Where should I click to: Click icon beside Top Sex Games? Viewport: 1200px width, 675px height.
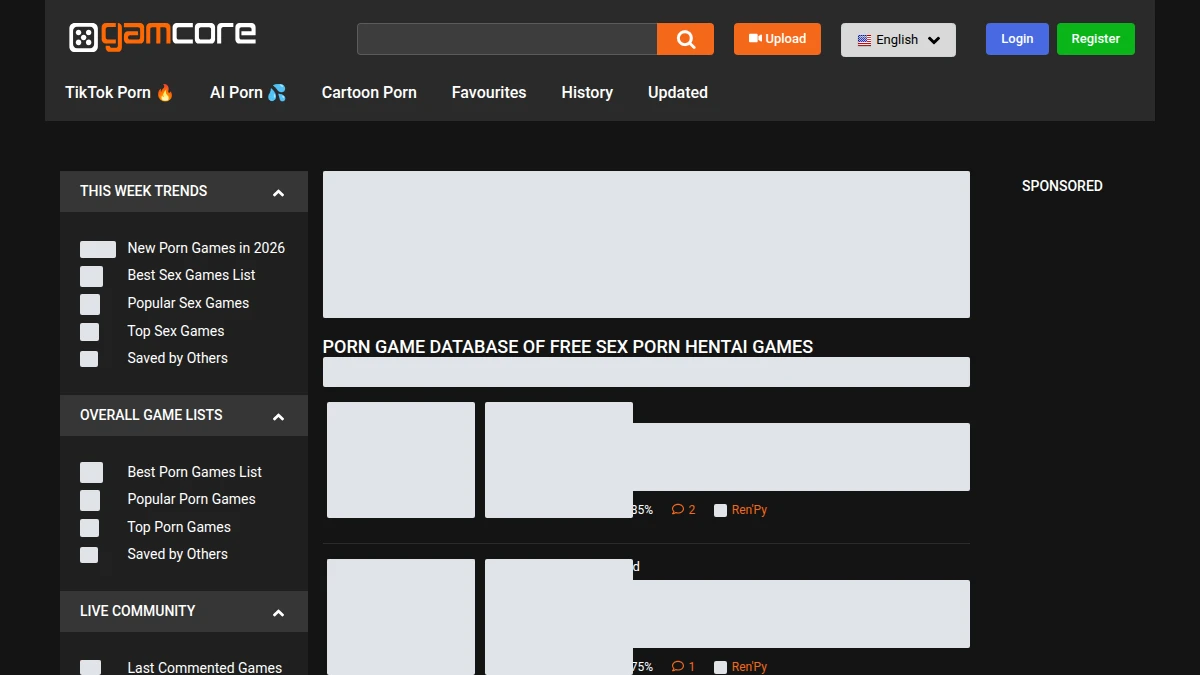click(90, 332)
